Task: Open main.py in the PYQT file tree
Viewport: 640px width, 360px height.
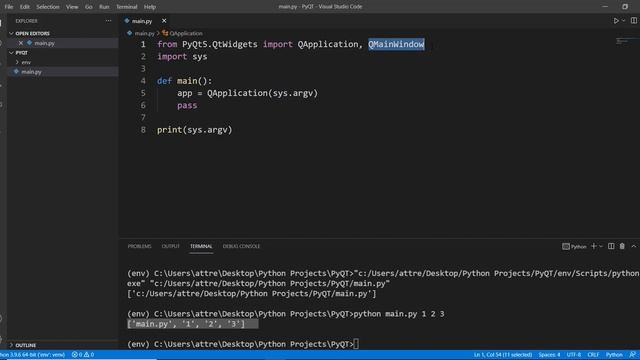Action: point(31,72)
